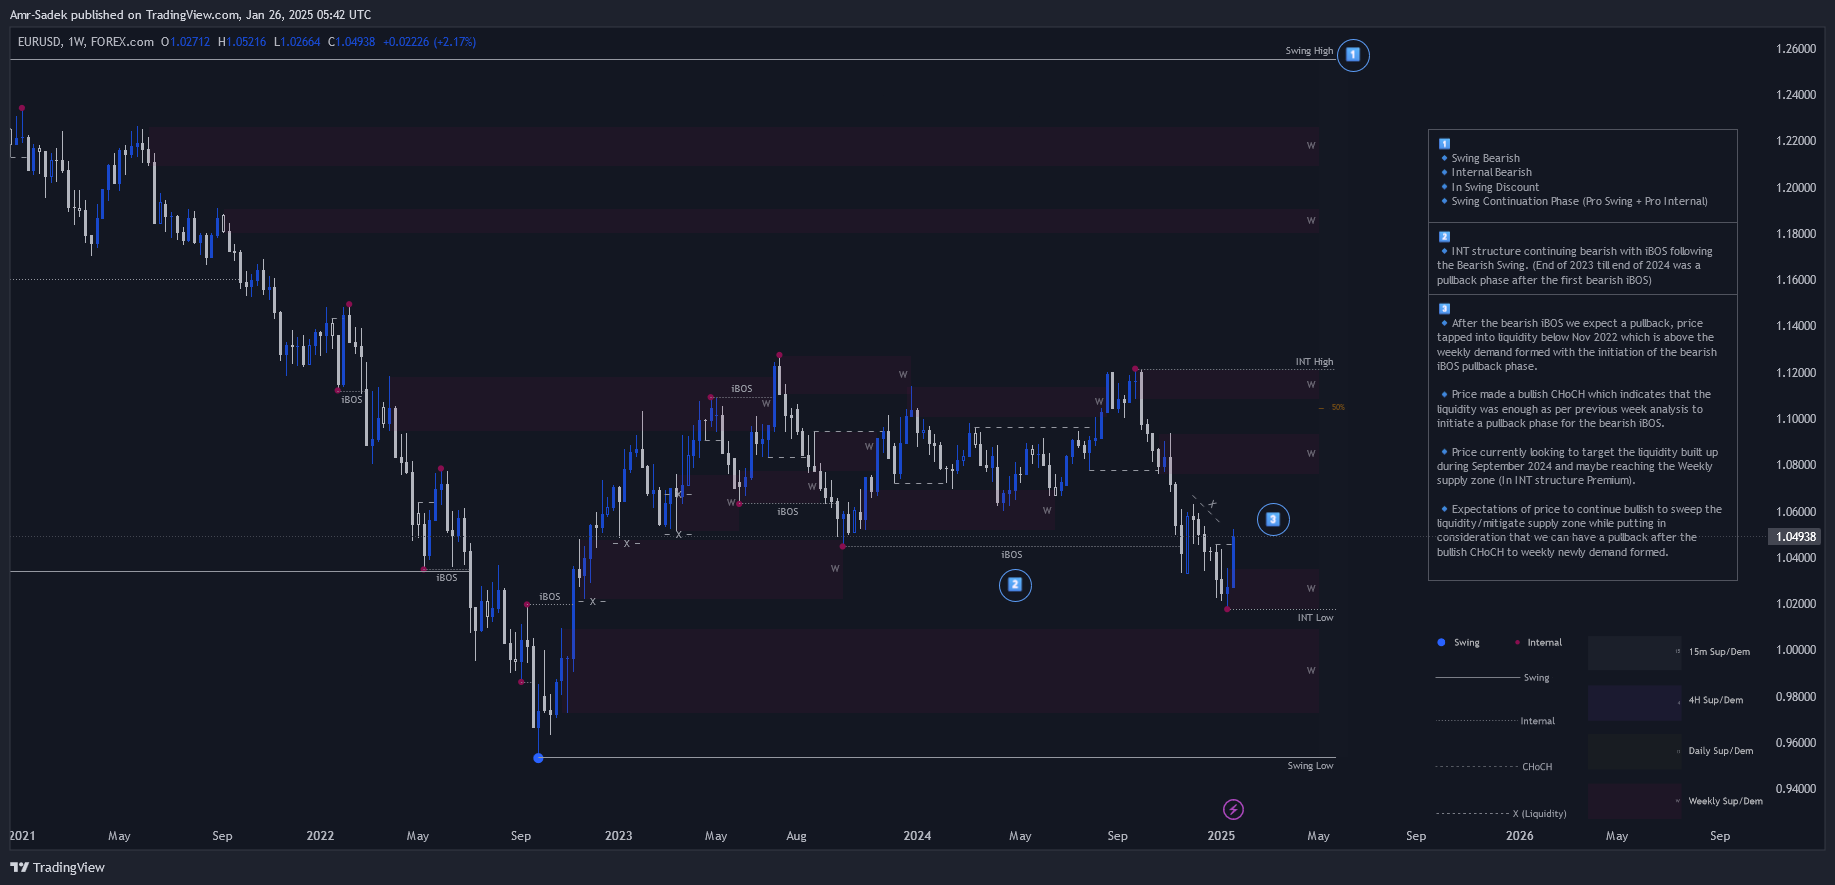This screenshot has width=1835, height=885.
Task: Click the current price tag 1.04938 on the axis
Action: tap(1795, 537)
